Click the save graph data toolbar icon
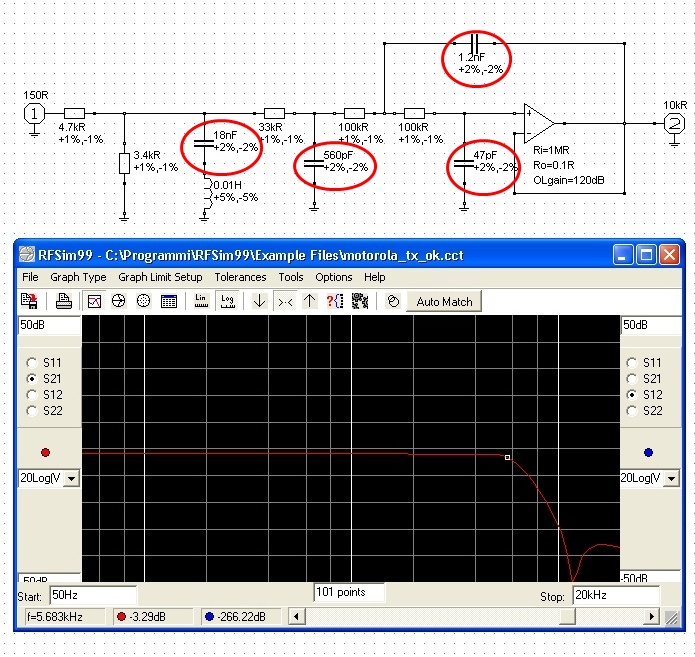 pyautogui.click(x=30, y=300)
